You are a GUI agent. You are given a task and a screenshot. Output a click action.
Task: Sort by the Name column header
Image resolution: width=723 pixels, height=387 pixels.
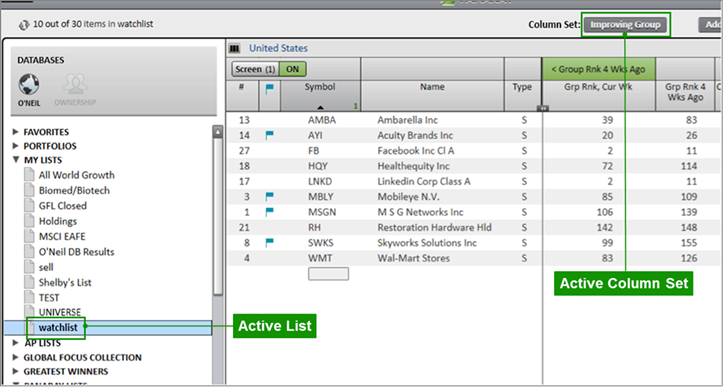(433, 95)
